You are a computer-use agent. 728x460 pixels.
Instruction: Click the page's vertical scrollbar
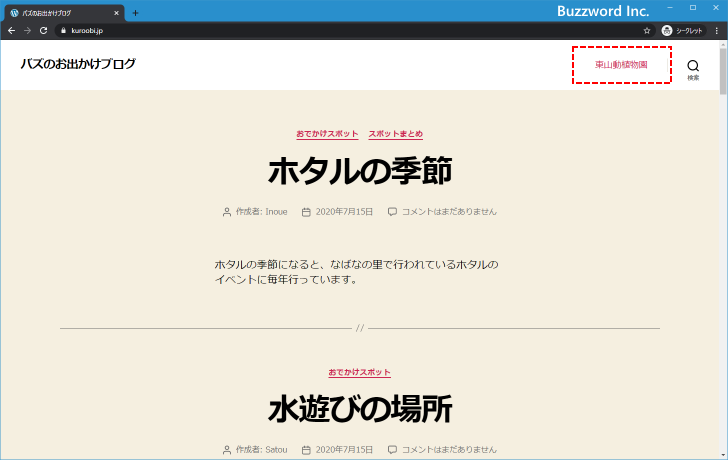[x=723, y=250]
